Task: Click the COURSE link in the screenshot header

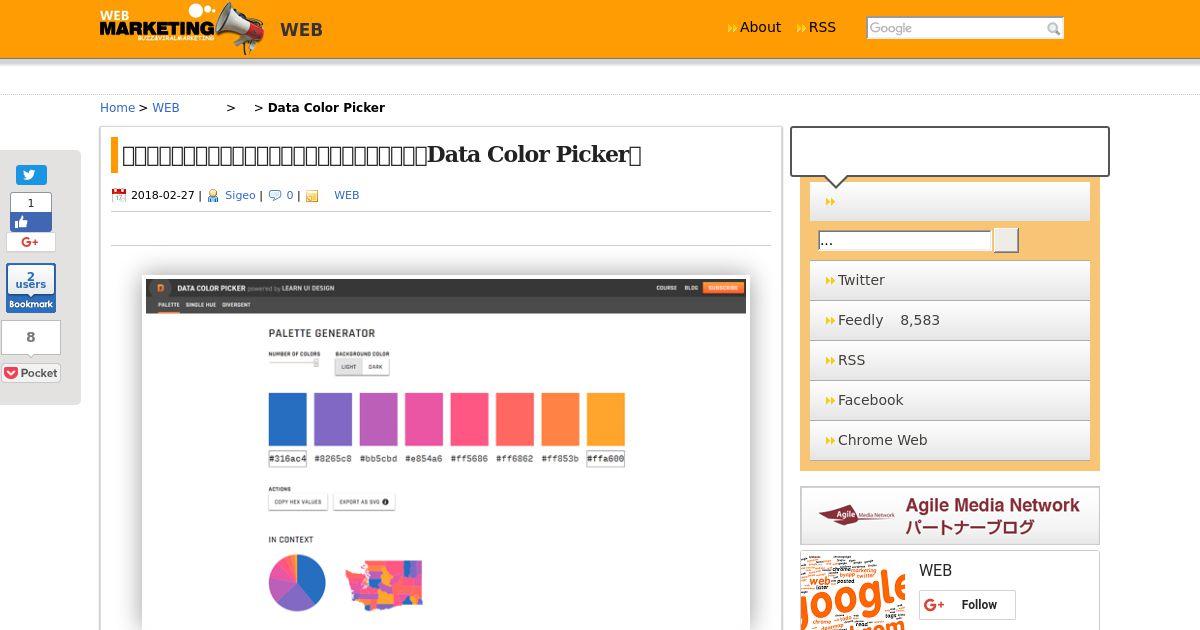Action: pos(666,288)
